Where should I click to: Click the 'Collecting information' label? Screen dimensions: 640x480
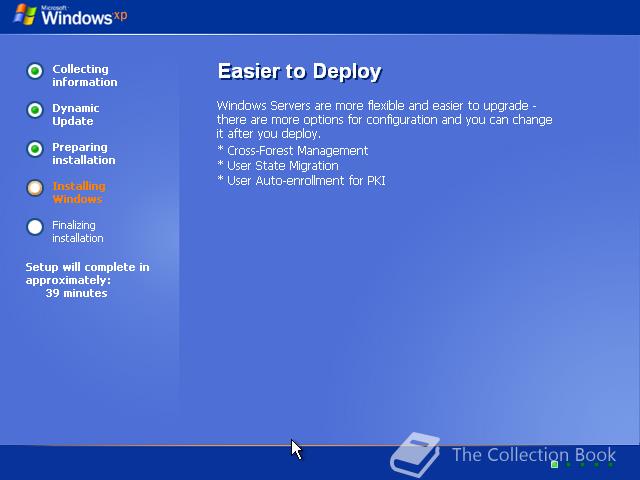point(84,76)
